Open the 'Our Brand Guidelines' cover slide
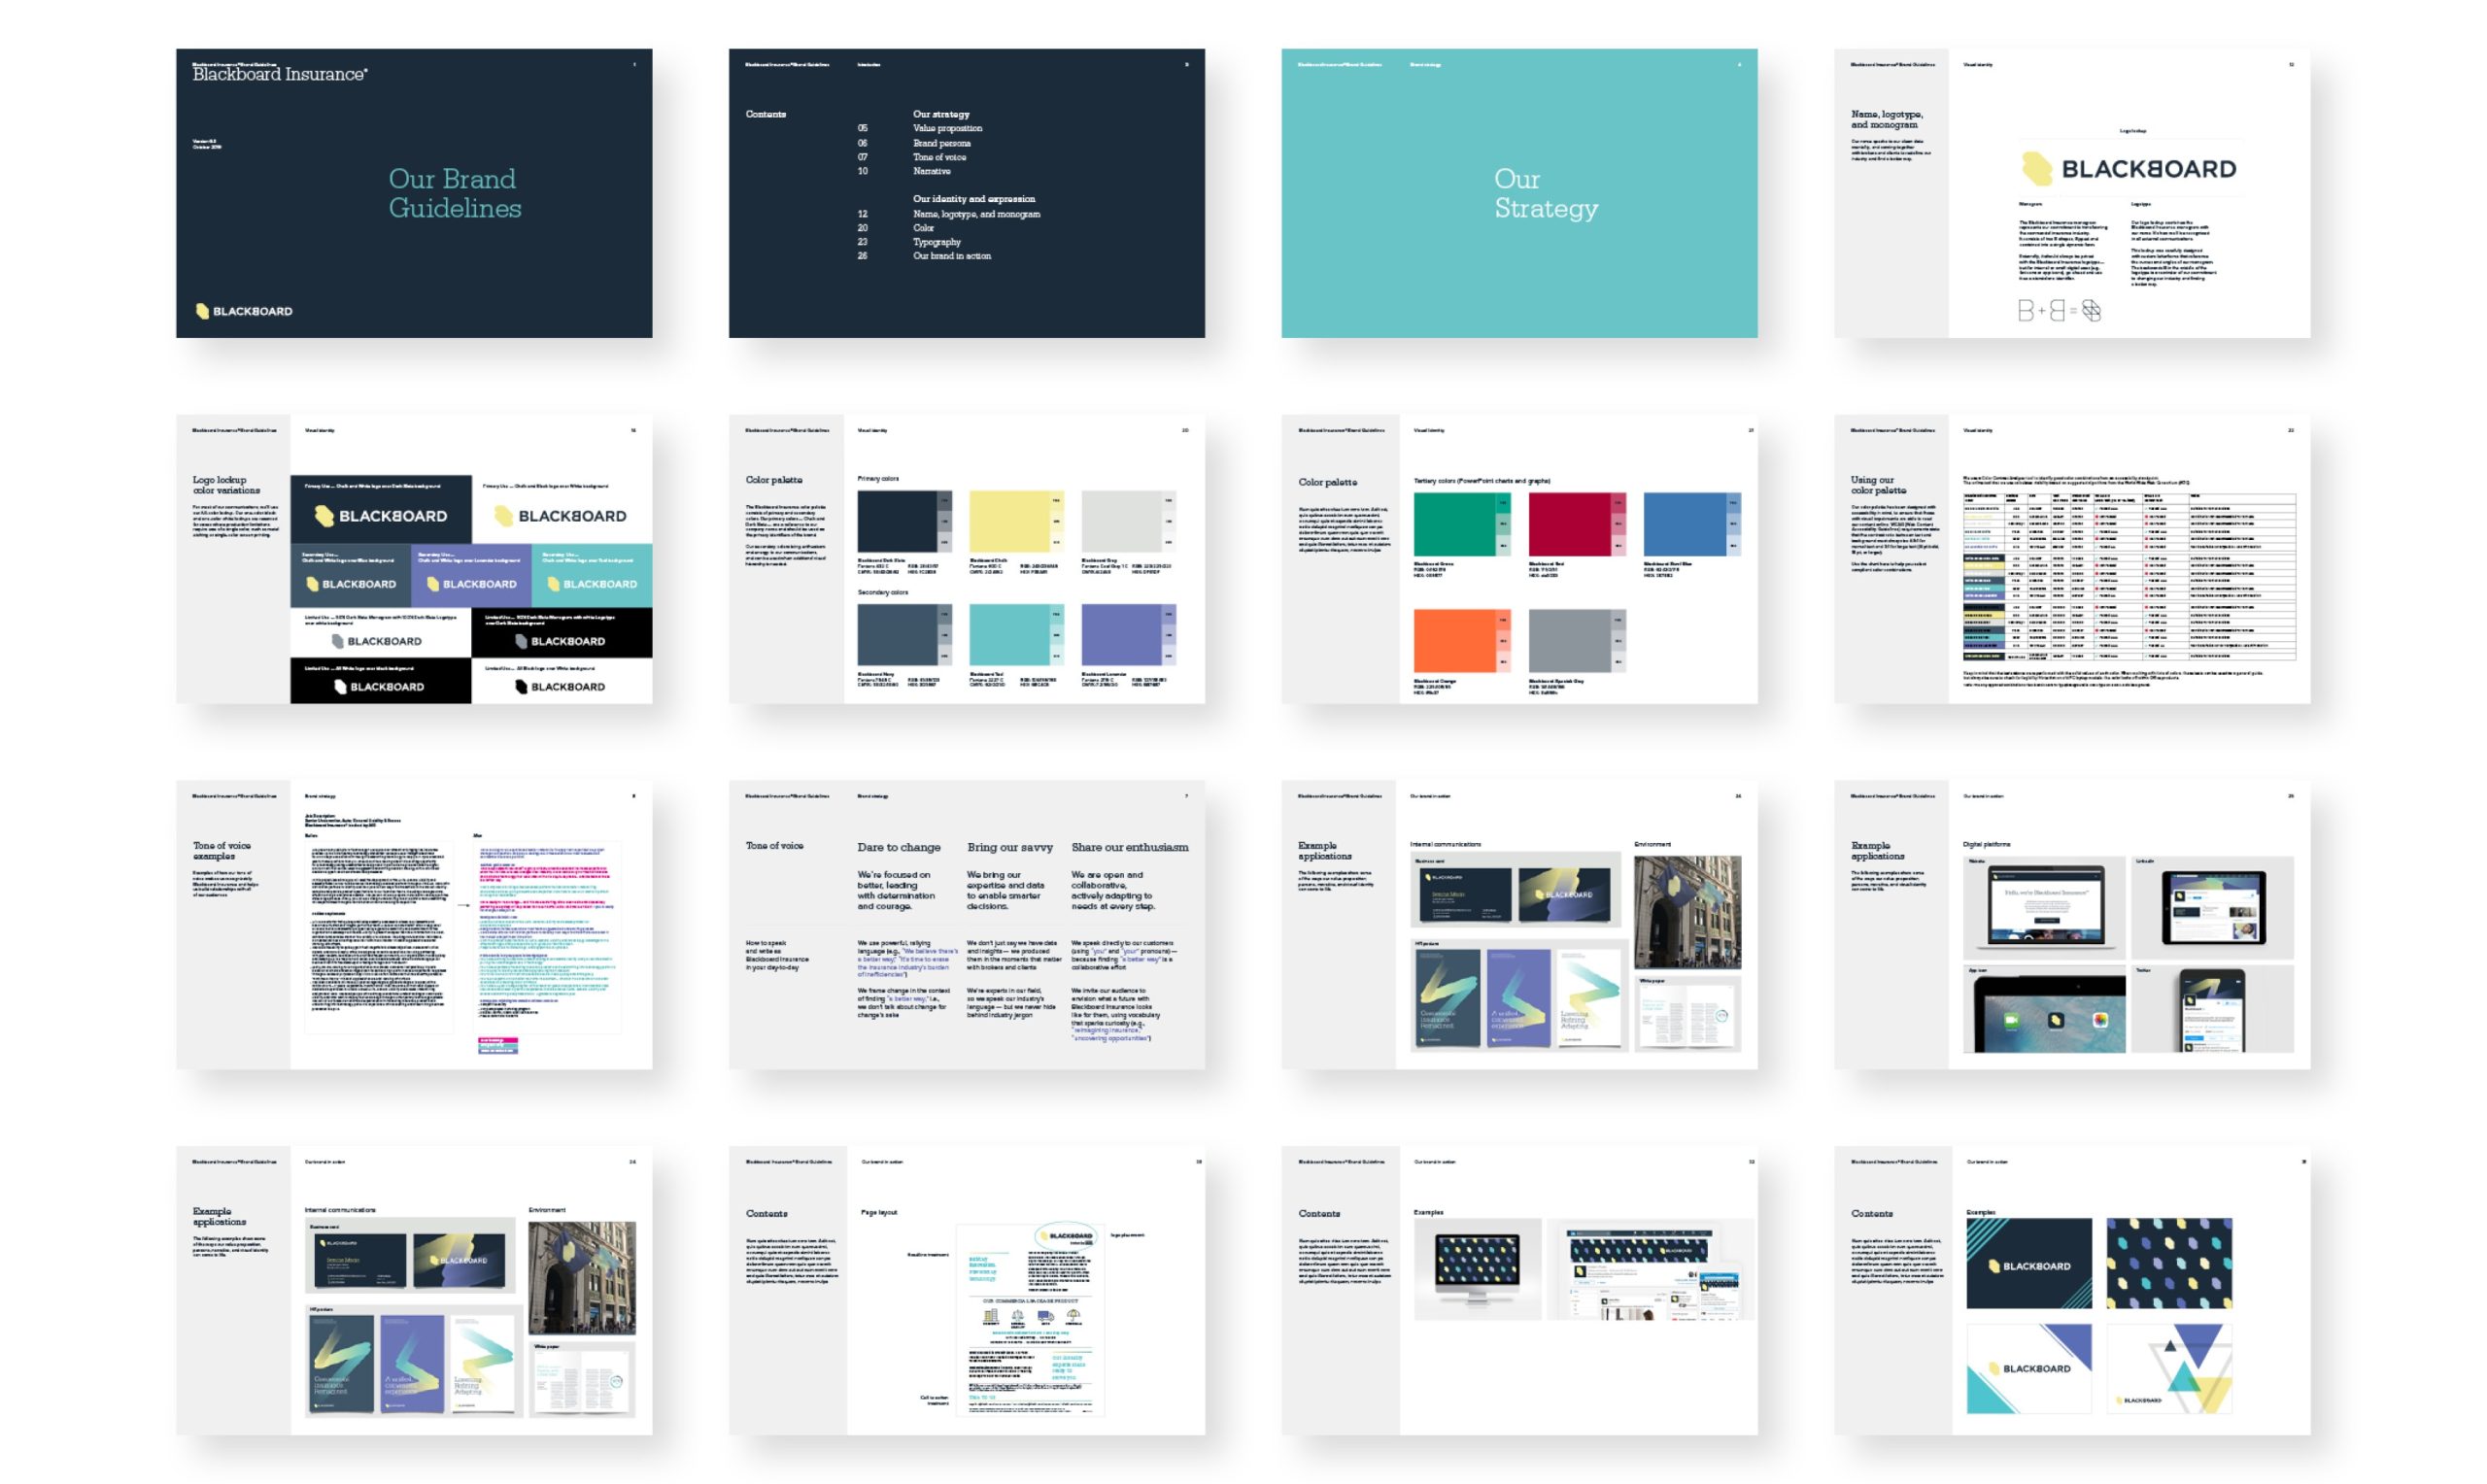The width and height of the screenshot is (2487, 1484). click(x=414, y=193)
